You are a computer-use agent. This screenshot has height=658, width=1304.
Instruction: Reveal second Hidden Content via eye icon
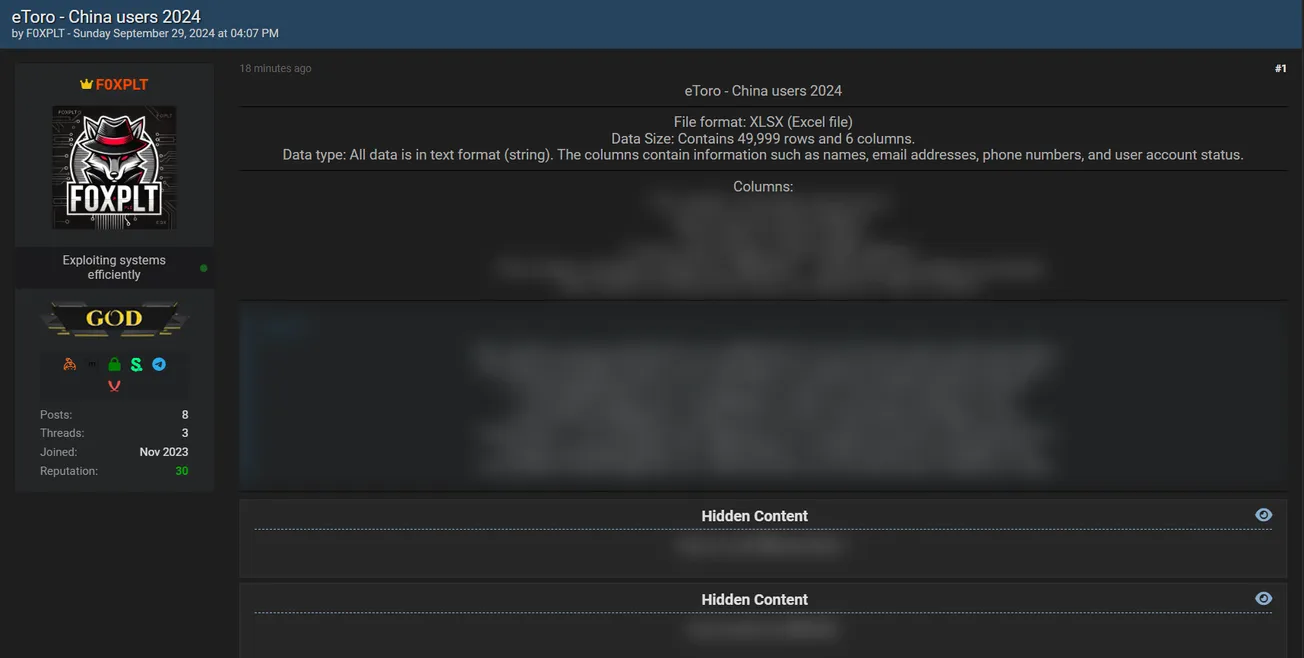1263,598
